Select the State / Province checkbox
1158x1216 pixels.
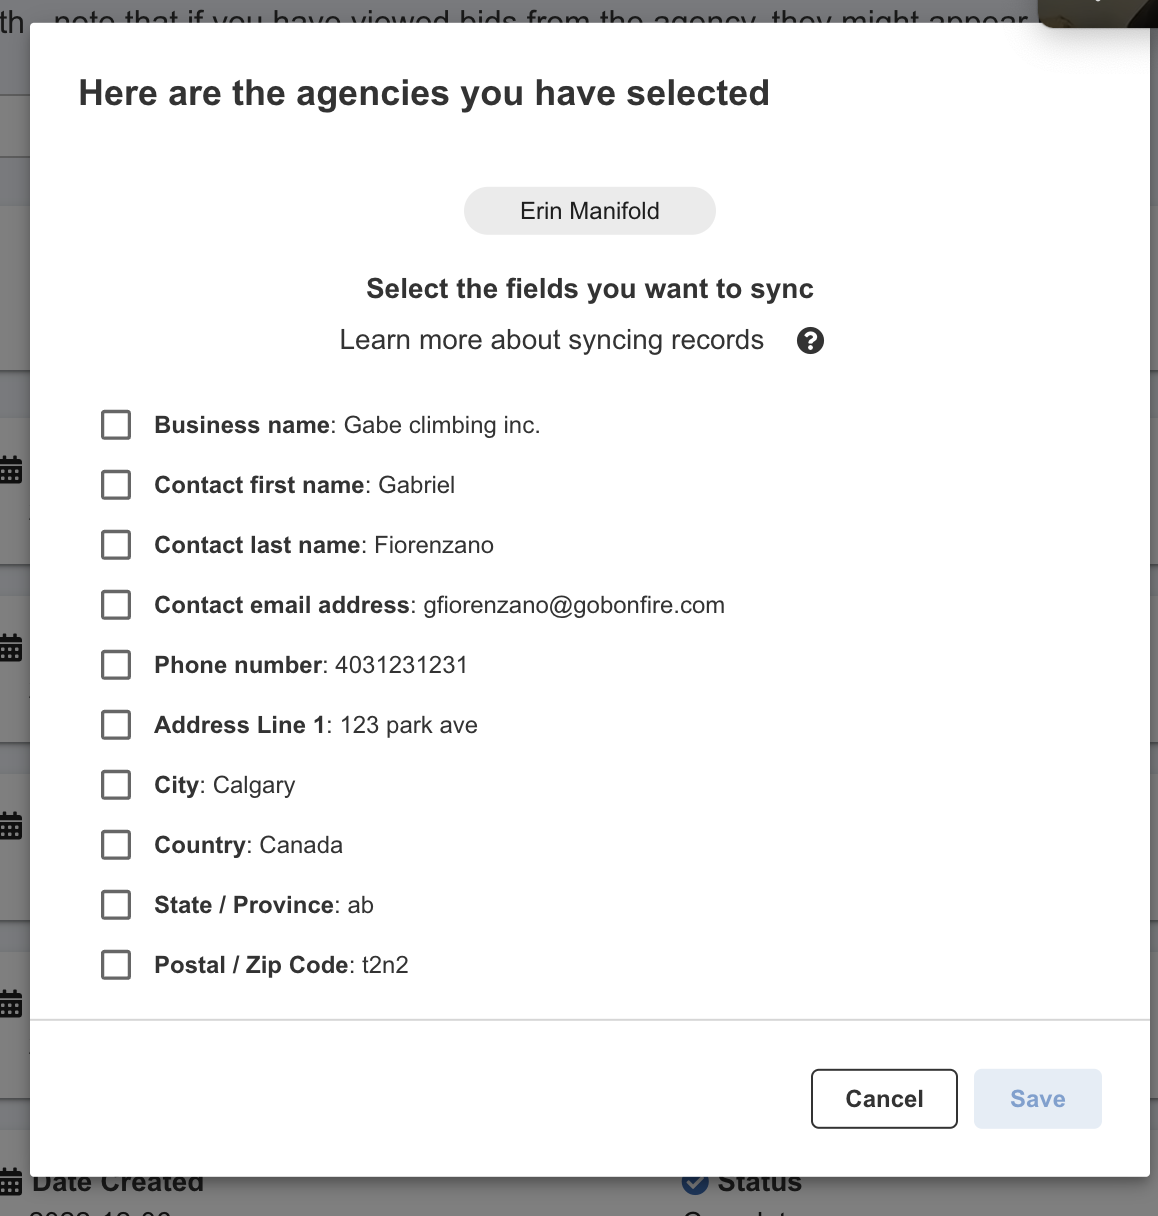click(116, 905)
